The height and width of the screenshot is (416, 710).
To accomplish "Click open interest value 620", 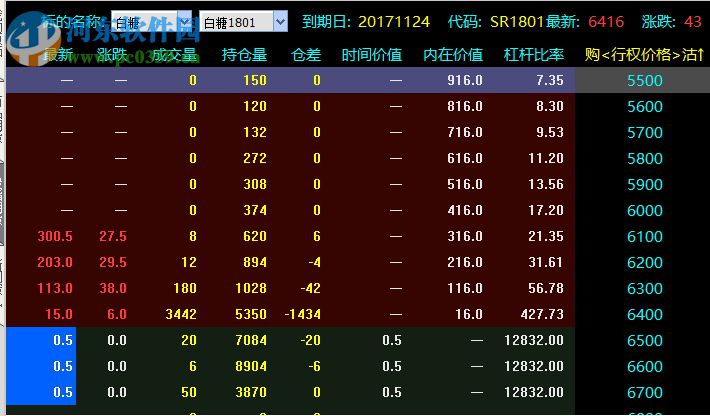I will click(x=255, y=236).
